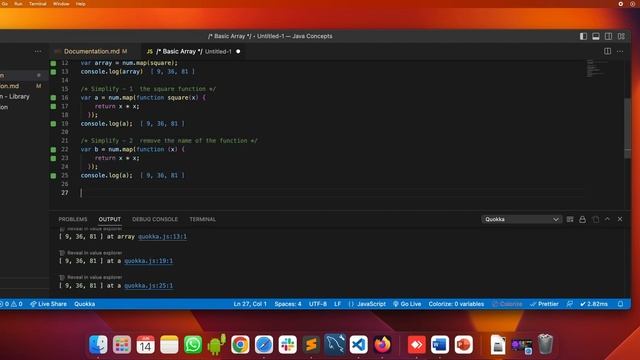640x360 pixels.
Task: Open the Help menu
Action: [x=80, y=4]
